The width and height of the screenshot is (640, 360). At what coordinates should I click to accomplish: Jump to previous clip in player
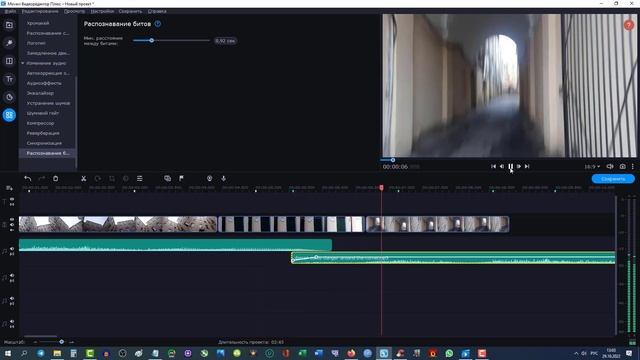pyautogui.click(x=493, y=167)
